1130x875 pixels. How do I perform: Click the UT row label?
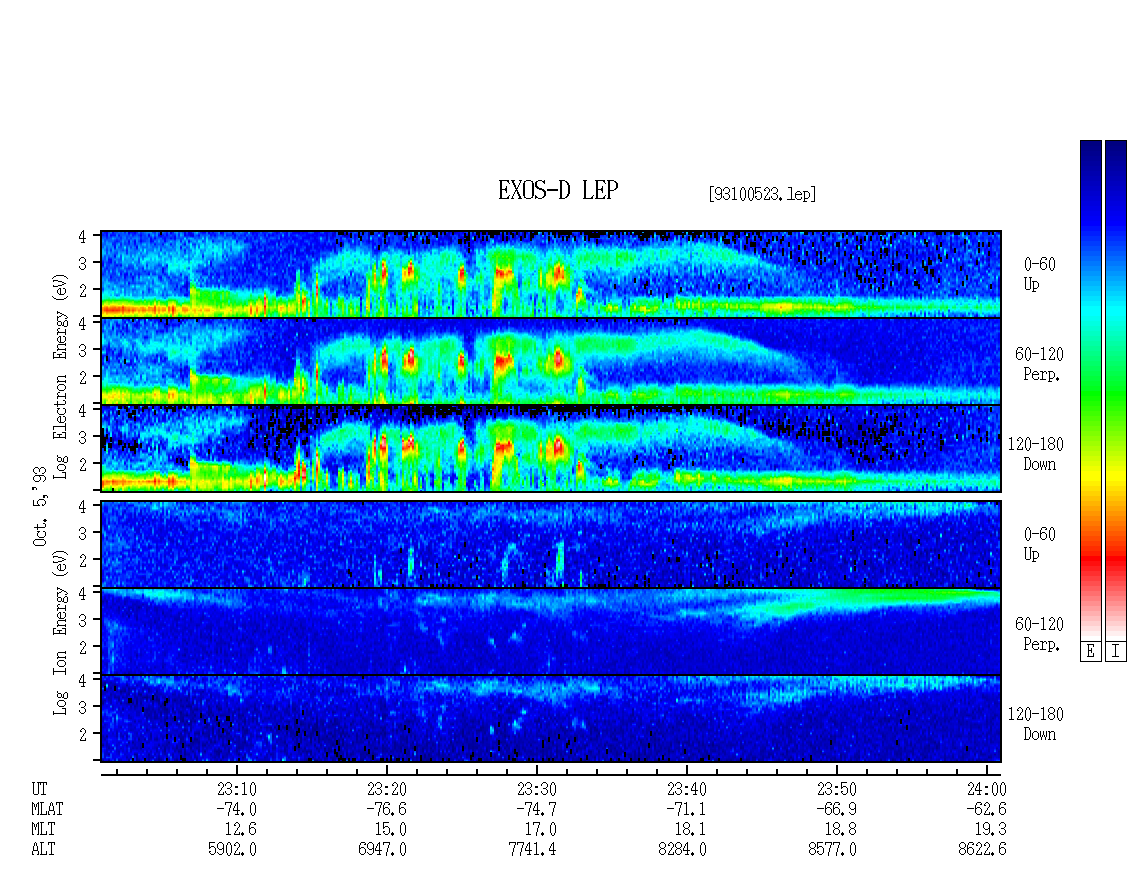click(x=39, y=789)
